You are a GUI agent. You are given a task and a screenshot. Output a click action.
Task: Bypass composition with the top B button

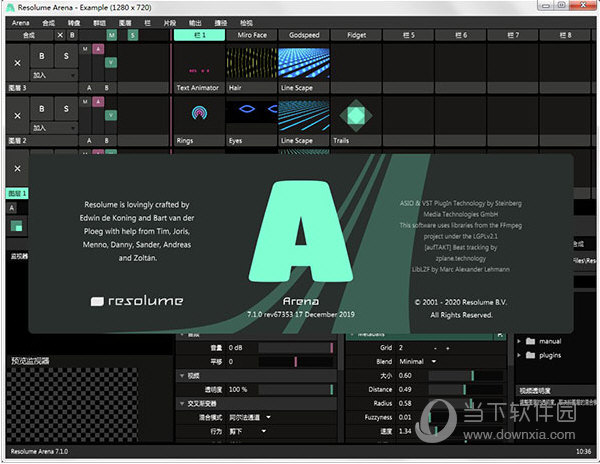[x=72, y=36]
